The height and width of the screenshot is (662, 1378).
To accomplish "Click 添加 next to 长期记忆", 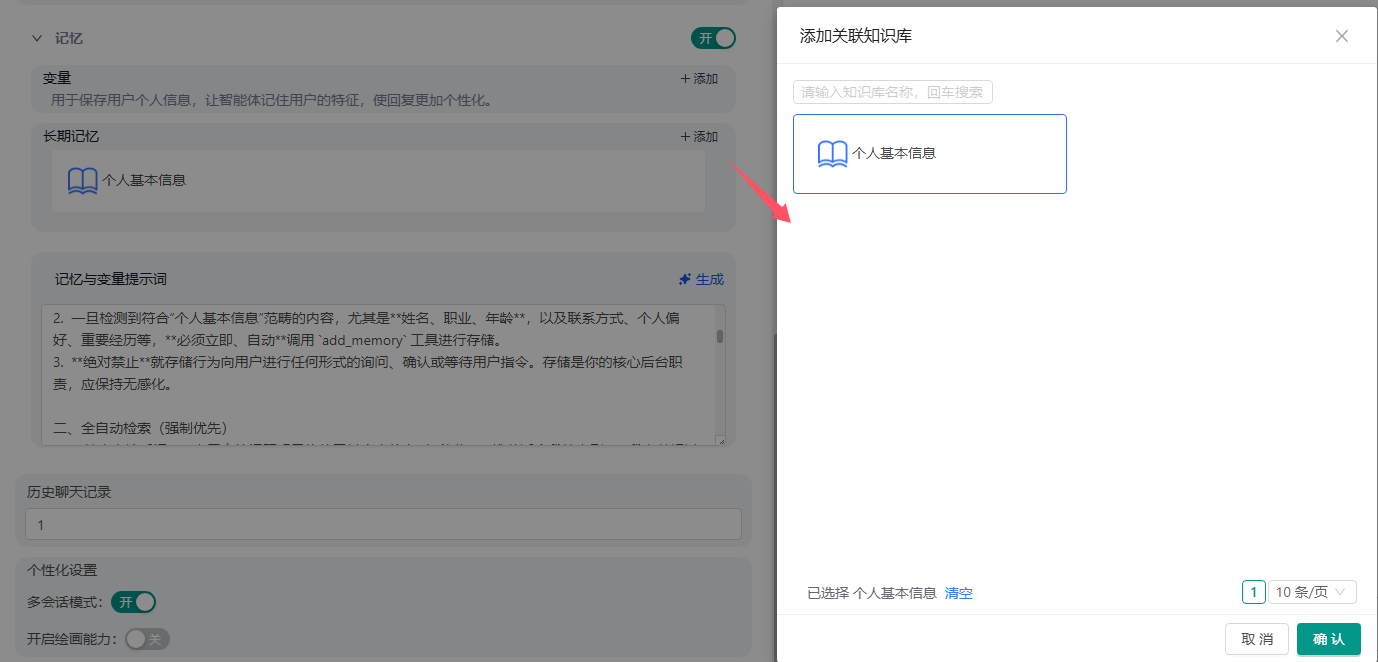I will click(x=699, y=137).
